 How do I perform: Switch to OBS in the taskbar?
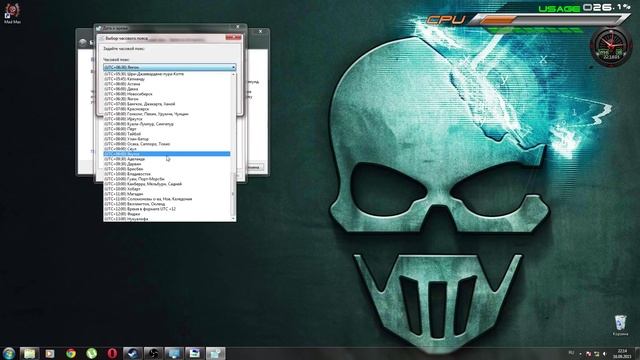153,353
